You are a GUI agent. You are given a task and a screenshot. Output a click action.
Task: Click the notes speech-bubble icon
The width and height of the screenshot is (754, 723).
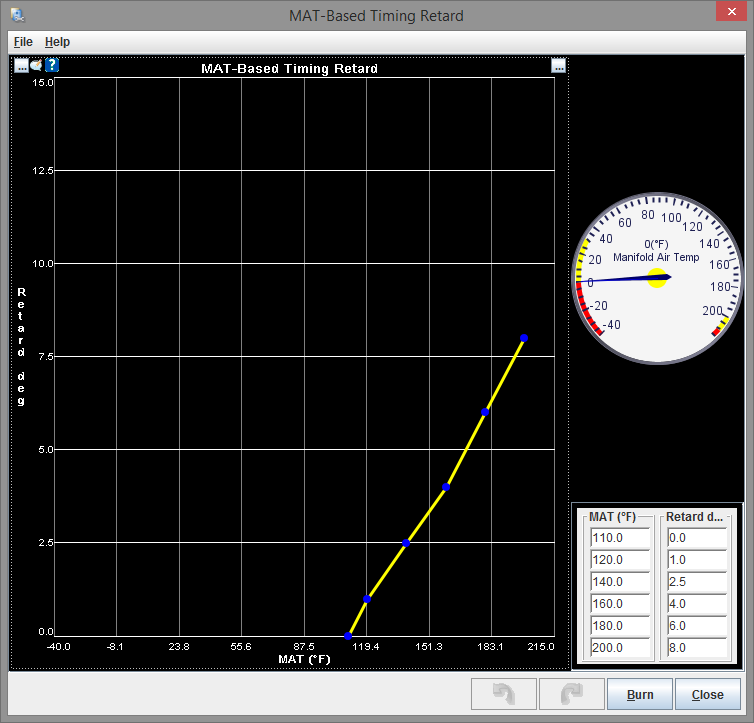tap(36, 66)
